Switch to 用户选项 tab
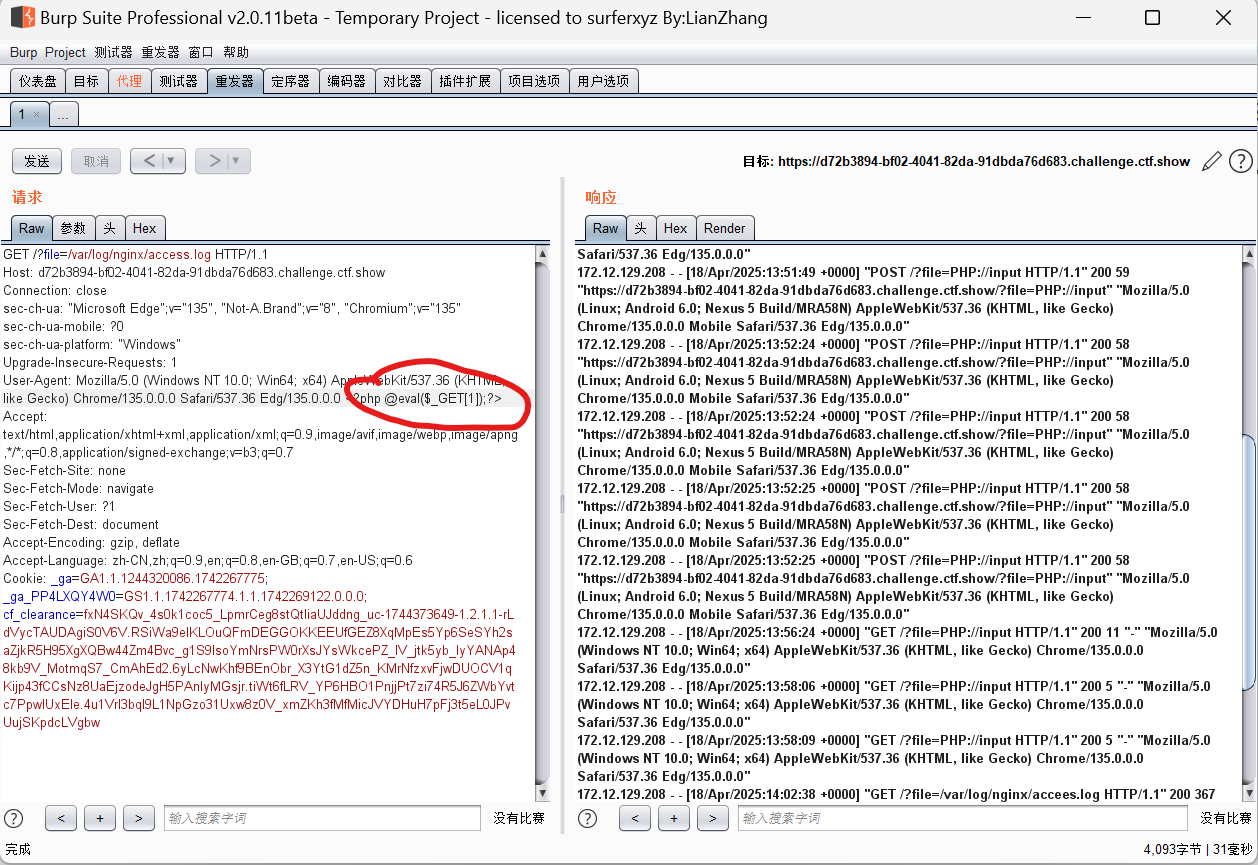Screen dimensions: 1258x865 603,81
